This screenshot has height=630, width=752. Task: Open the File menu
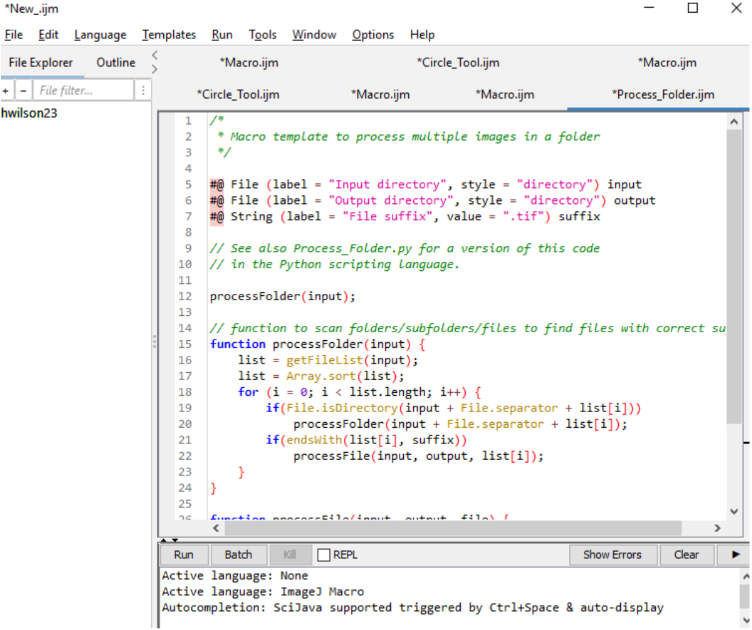click(13, 35)
